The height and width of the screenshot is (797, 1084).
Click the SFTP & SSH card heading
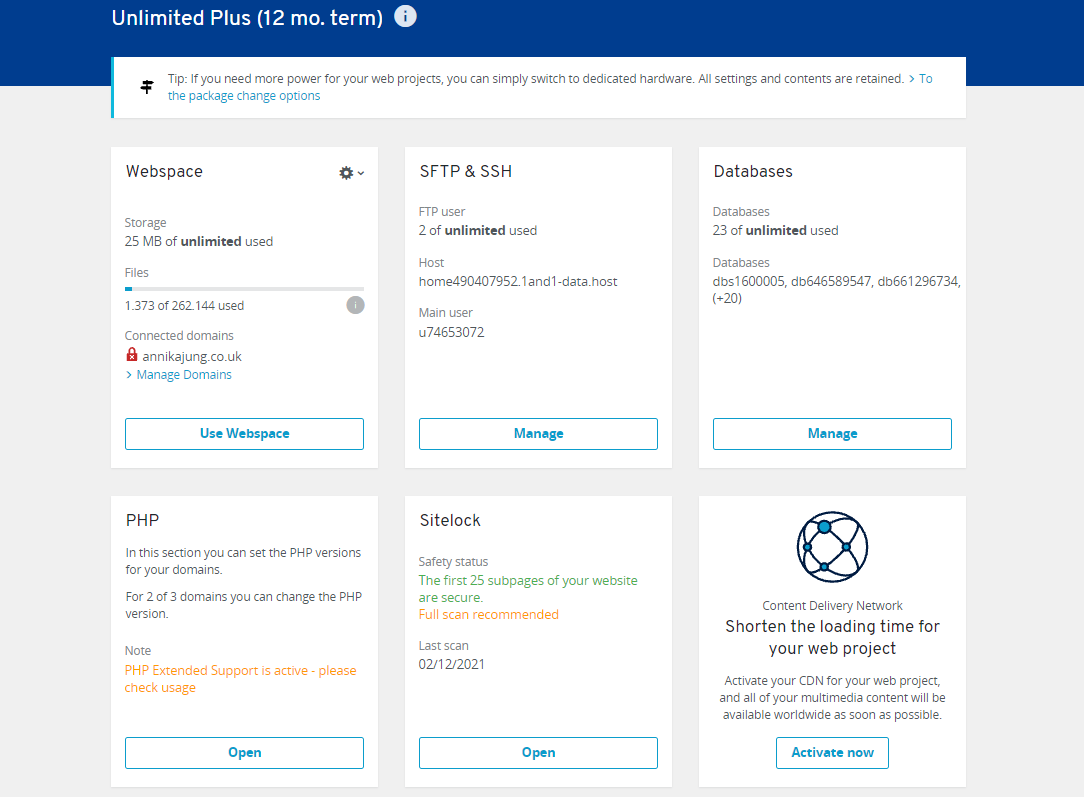pos(466,171)
